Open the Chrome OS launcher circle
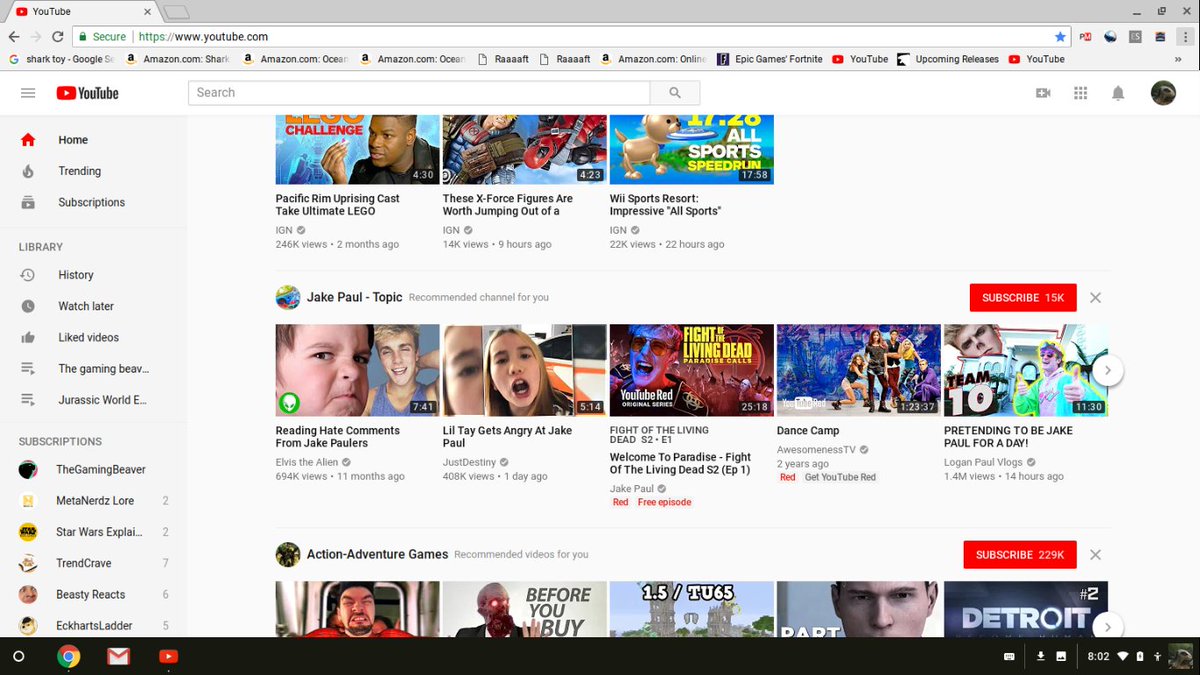1200x675 pixels. coord(18,657)
